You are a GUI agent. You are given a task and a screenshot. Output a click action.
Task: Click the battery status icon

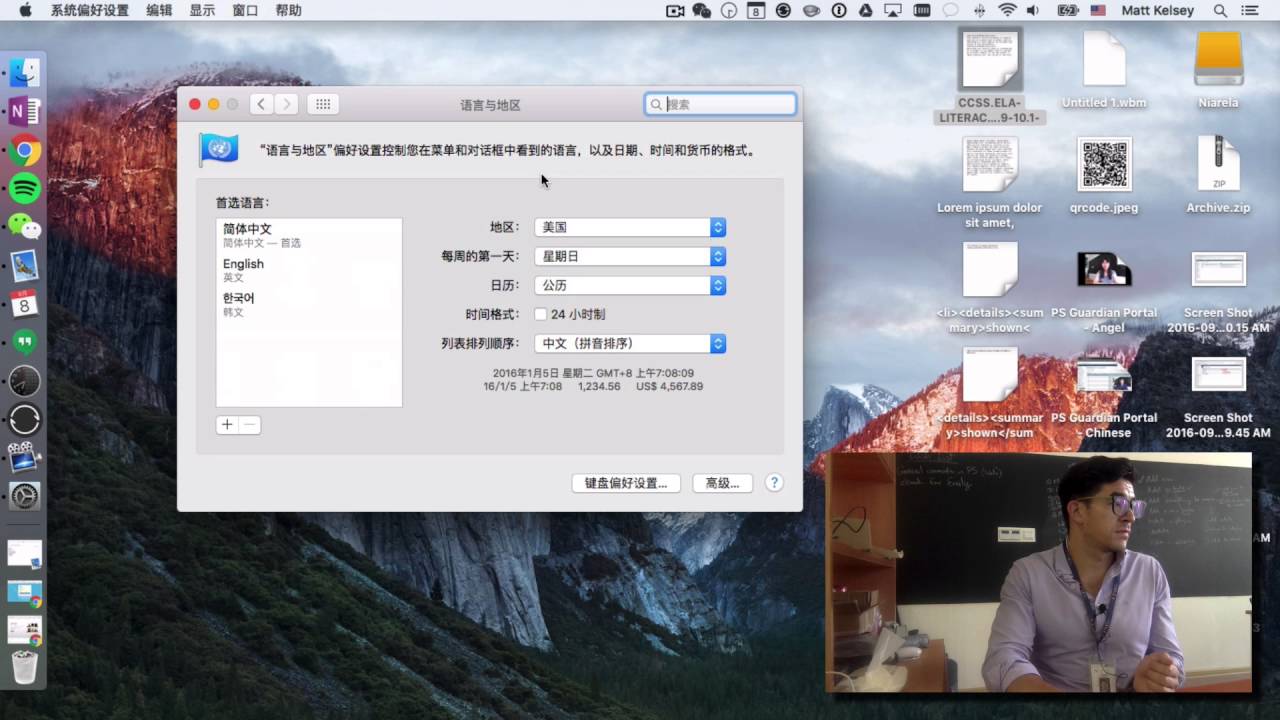(x=1067, y=10)
